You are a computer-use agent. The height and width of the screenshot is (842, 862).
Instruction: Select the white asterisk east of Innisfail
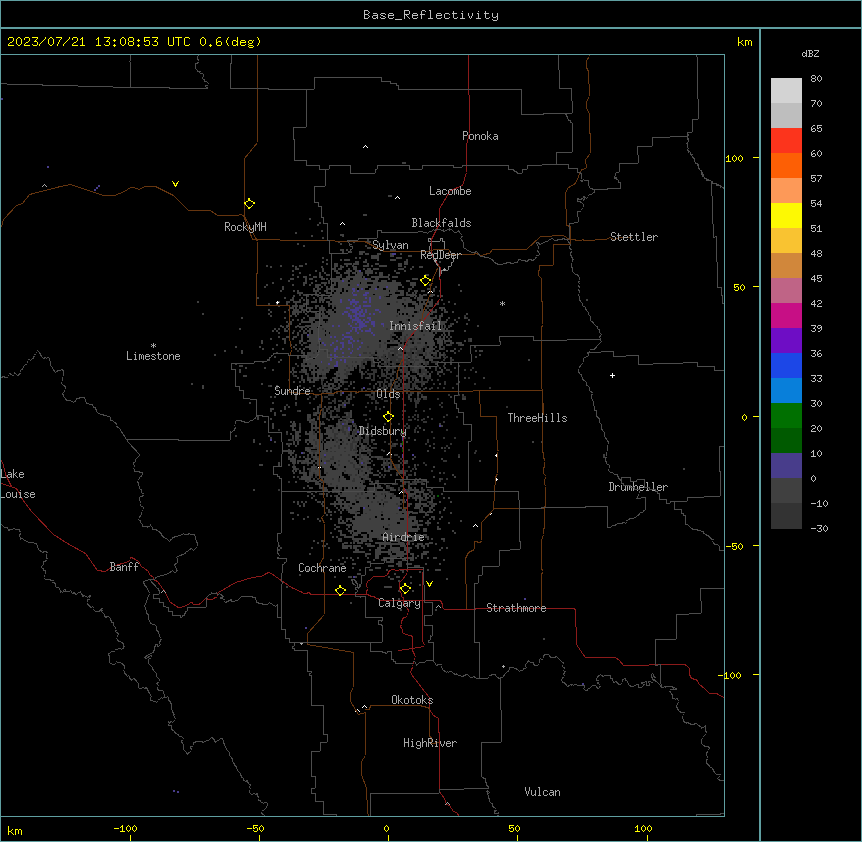click(502, 303)
